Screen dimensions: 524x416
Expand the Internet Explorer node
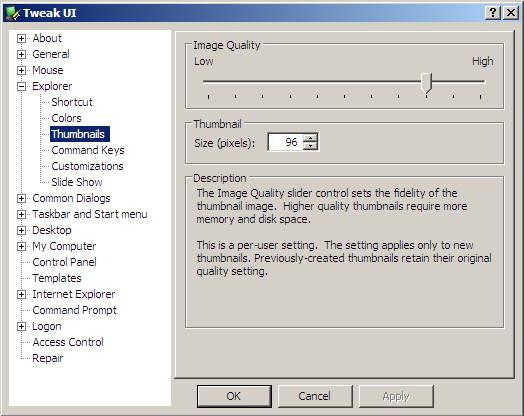pos(21,294)
